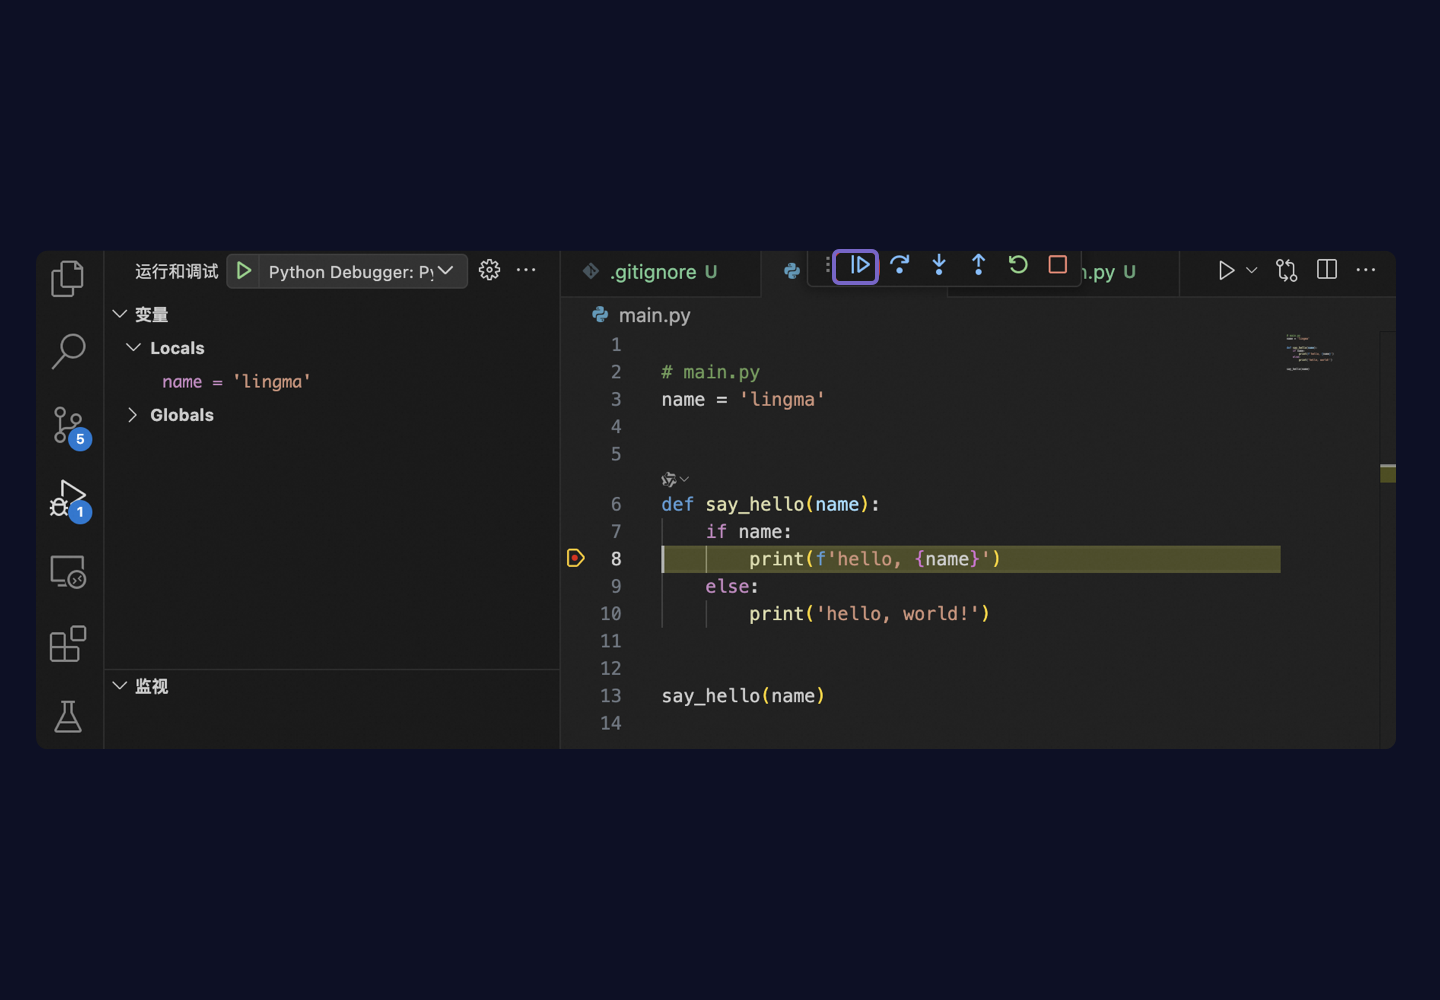Switch to the partially hidden .py tab

1110,271
